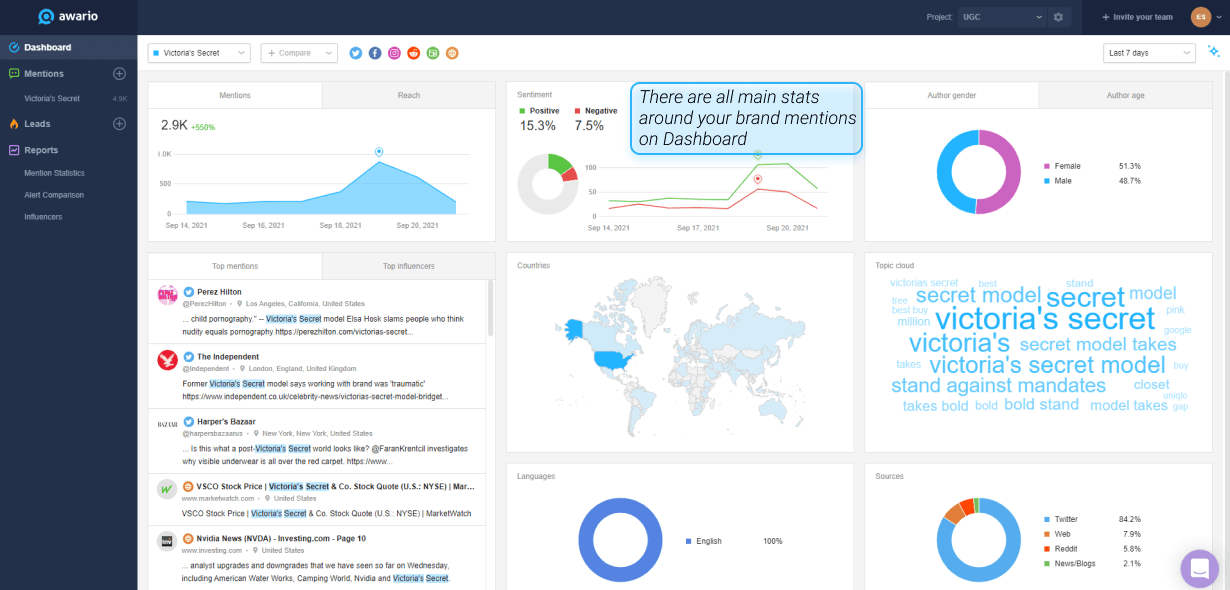The width and height of the screenshot is (1230, 590).
Task: Add a new Leads alert with plus
Action: coord(119,124)
